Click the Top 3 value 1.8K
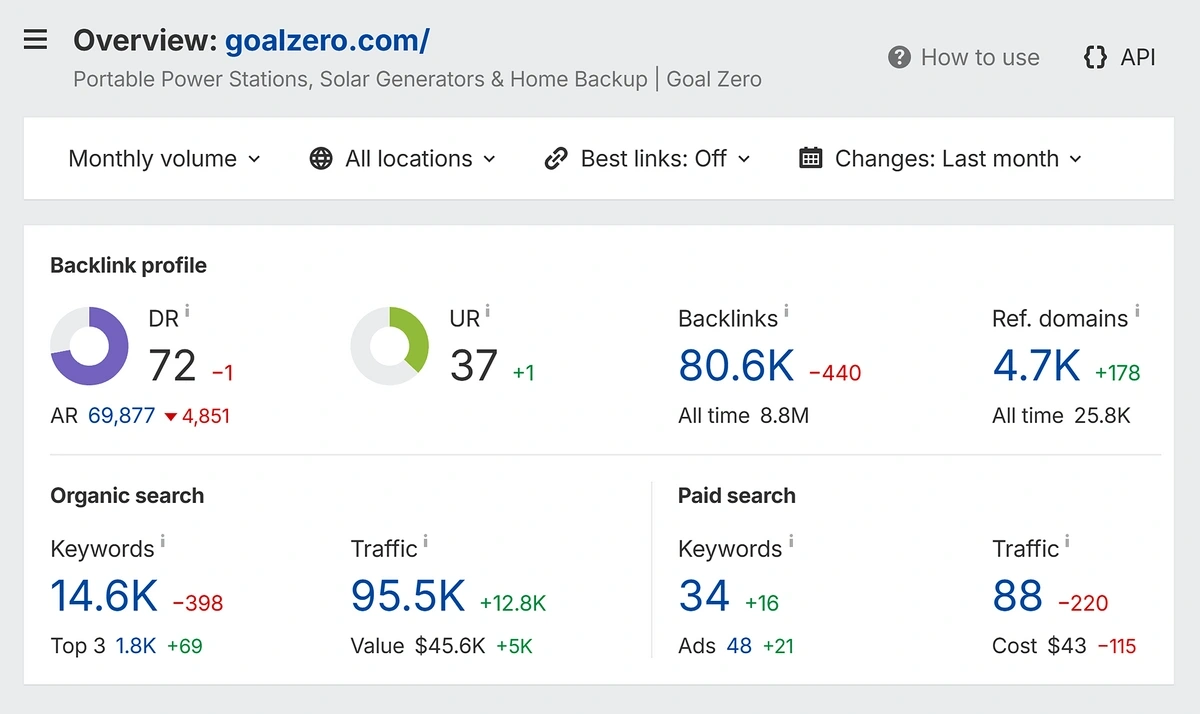This screenshot has width=1200, height=714. [136, 646]
